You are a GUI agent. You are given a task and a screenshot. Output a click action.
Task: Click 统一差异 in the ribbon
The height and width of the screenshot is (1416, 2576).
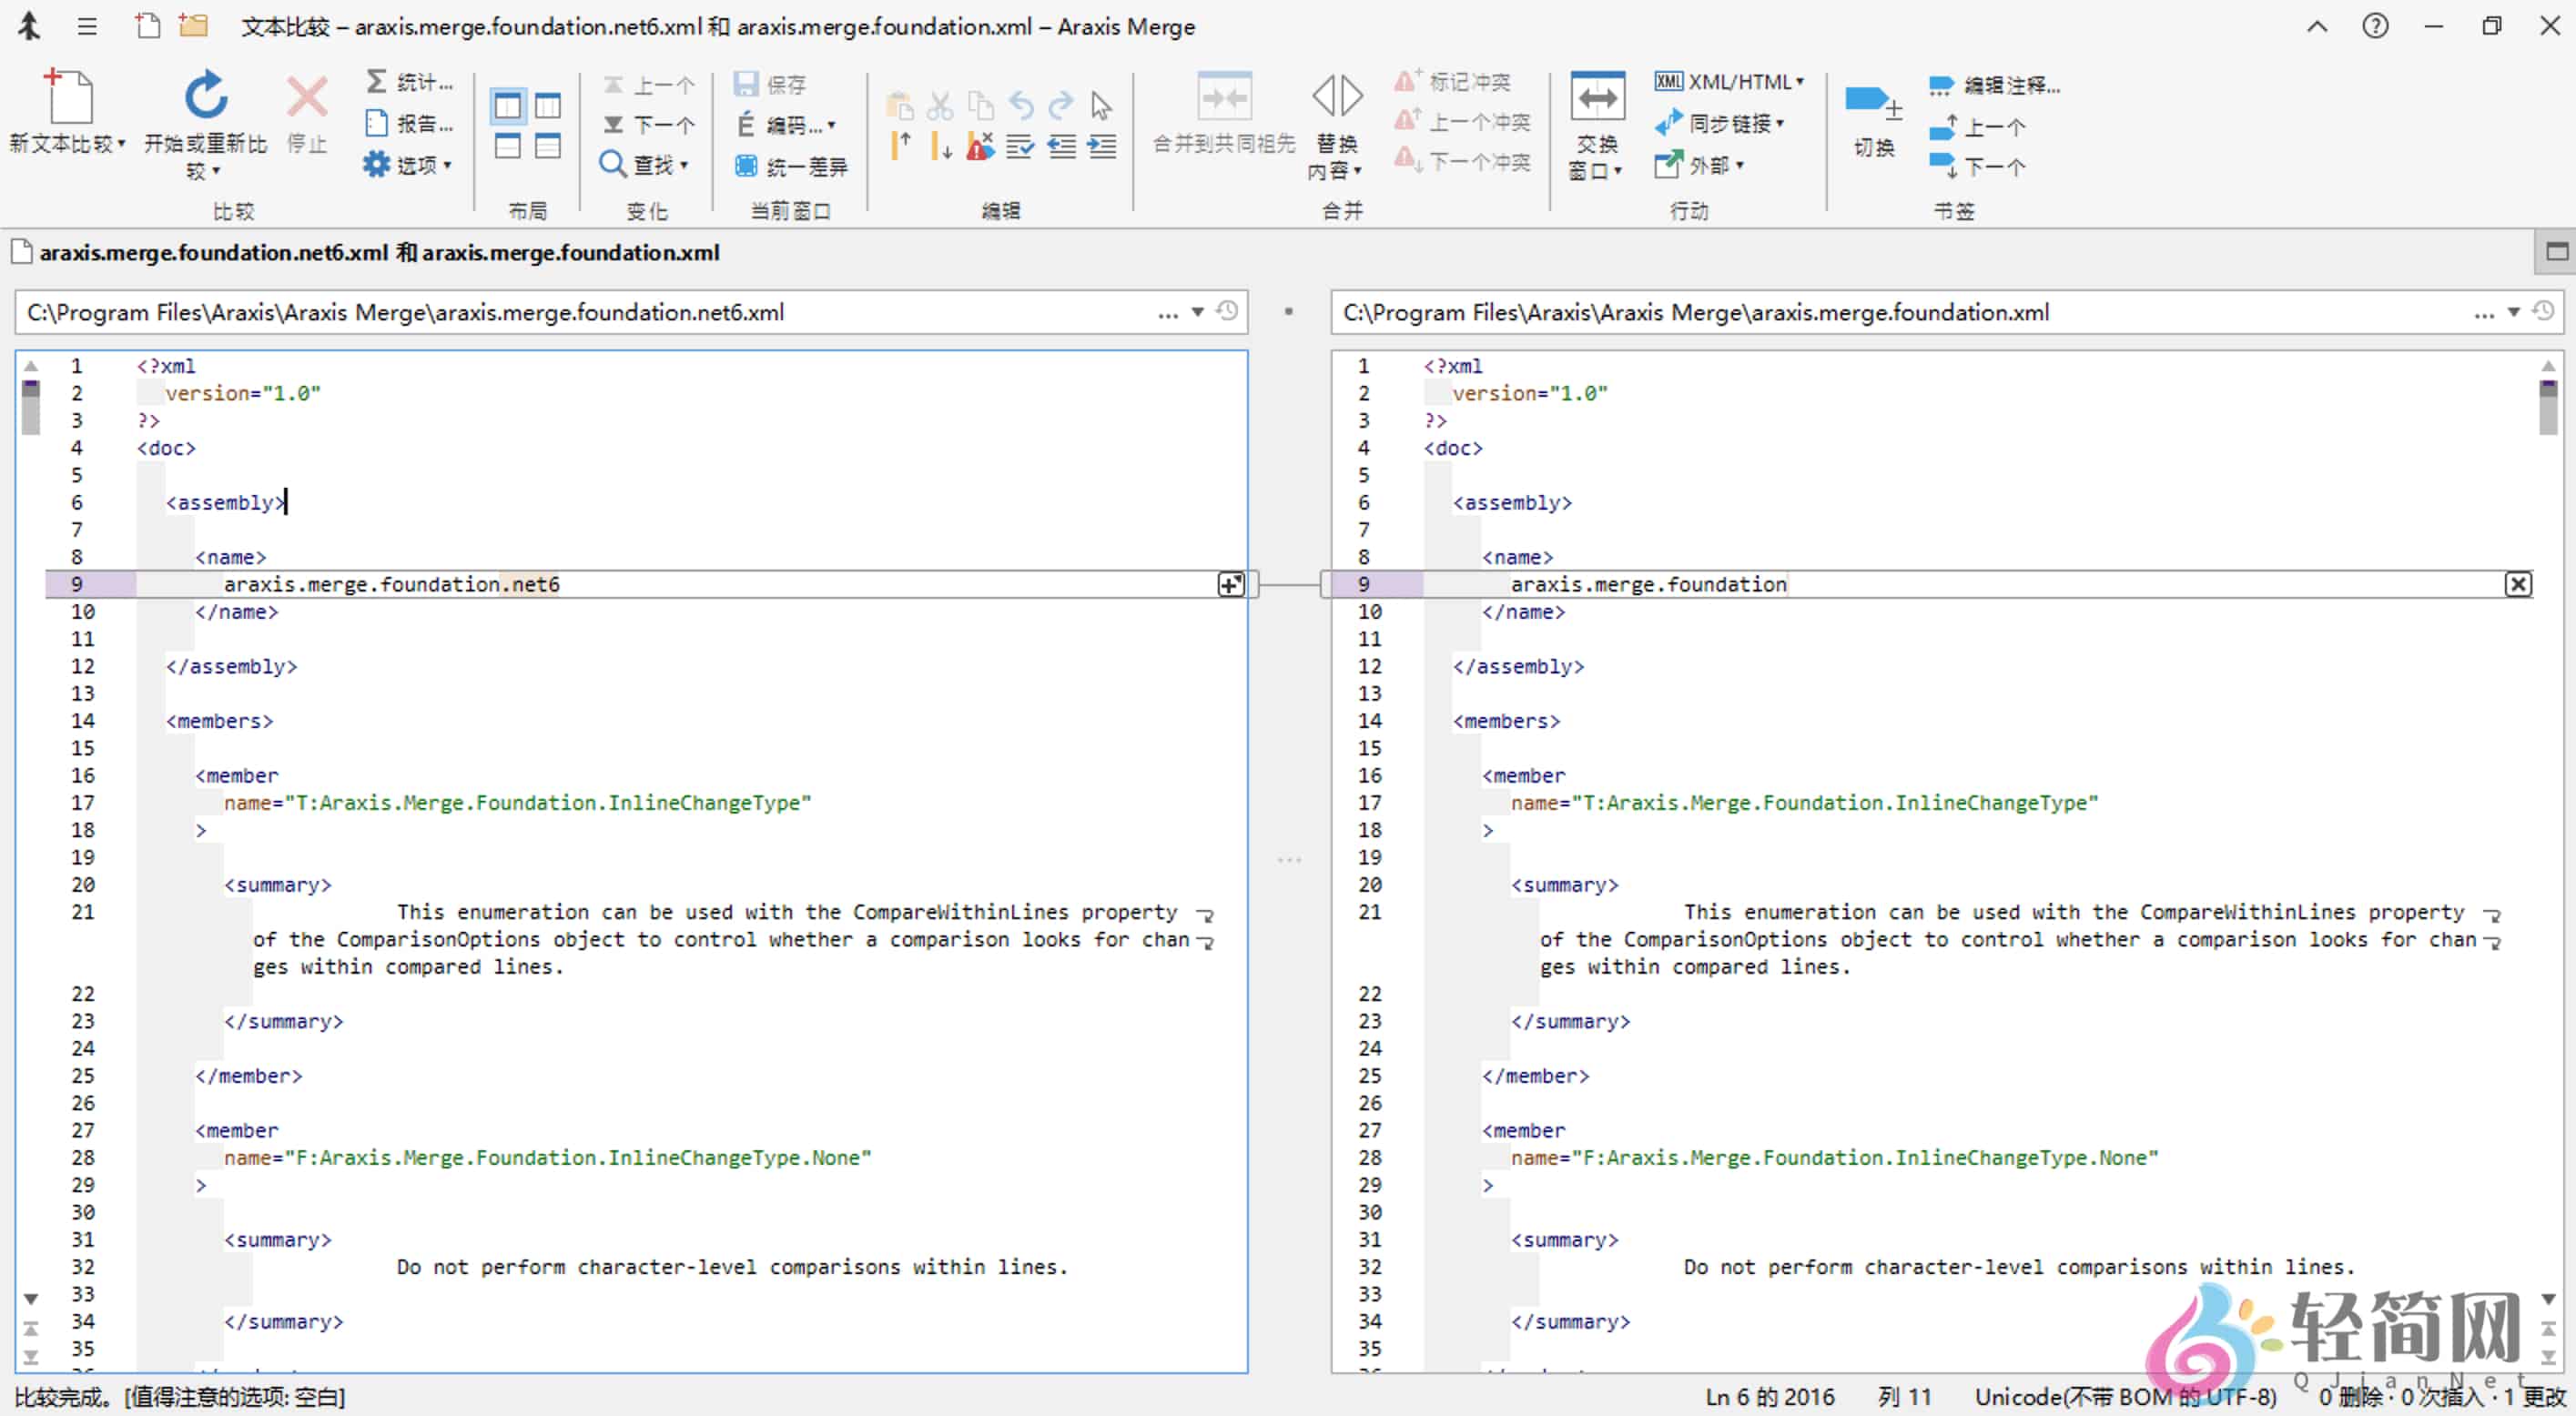point(791,166)
